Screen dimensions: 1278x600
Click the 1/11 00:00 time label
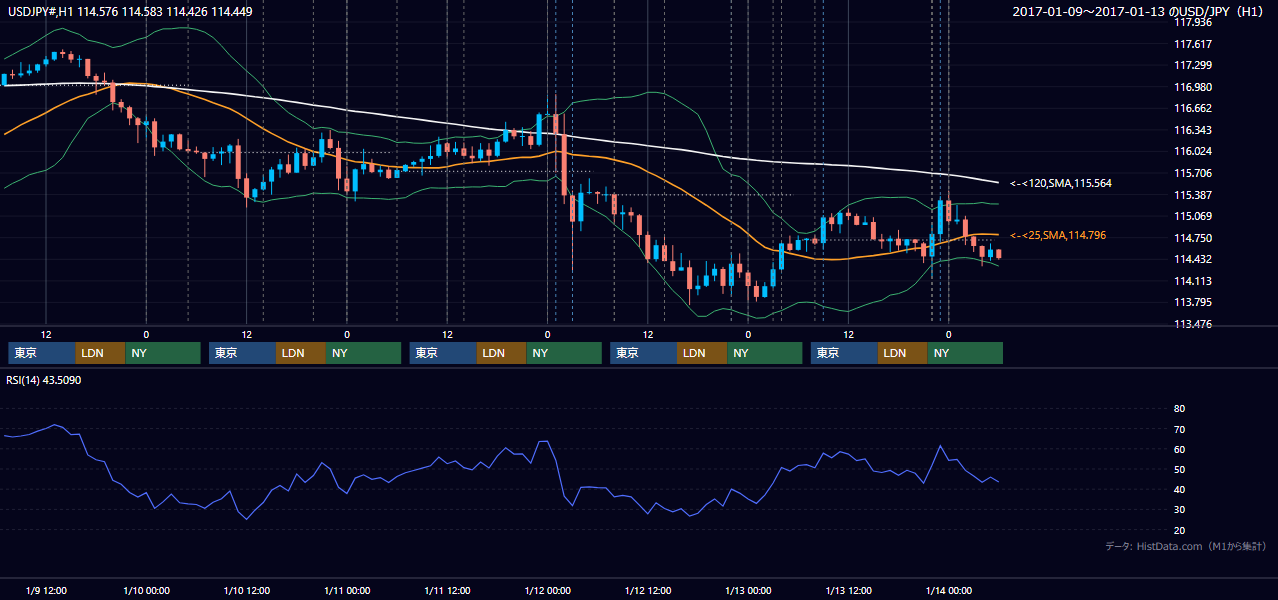click(347, 590)
